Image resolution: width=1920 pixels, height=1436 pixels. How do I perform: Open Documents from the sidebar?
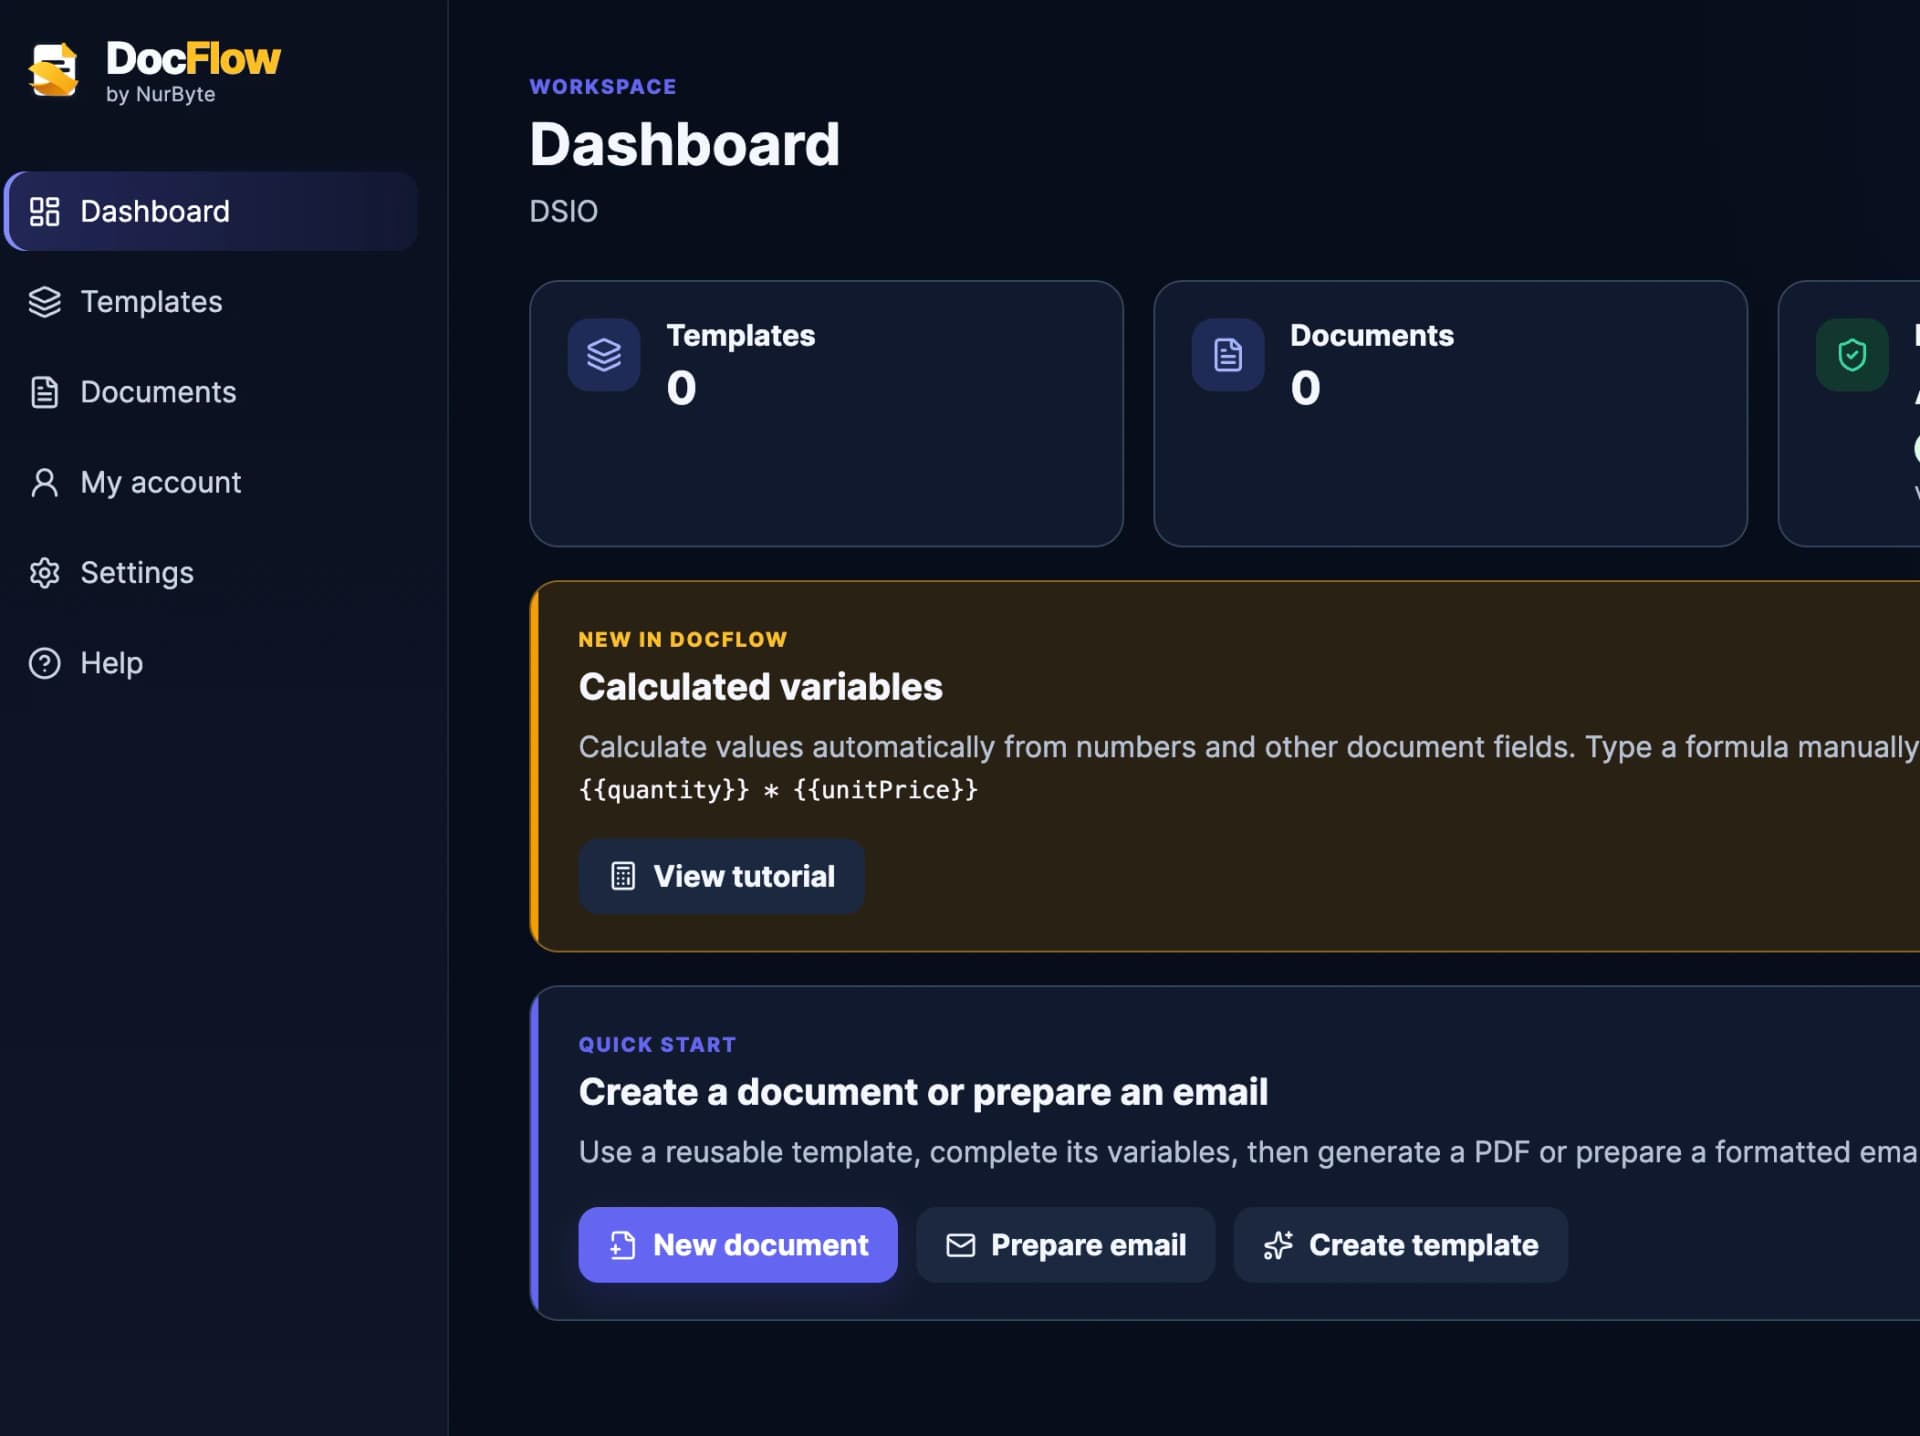tap(211, 392)
